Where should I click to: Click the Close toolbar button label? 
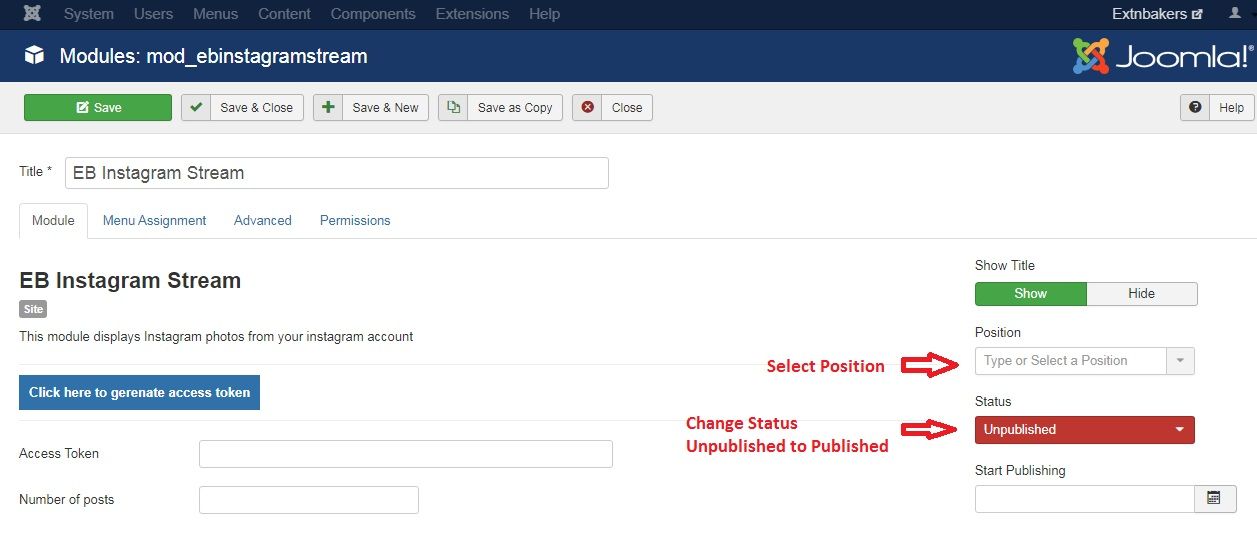[x=627, y=108]
